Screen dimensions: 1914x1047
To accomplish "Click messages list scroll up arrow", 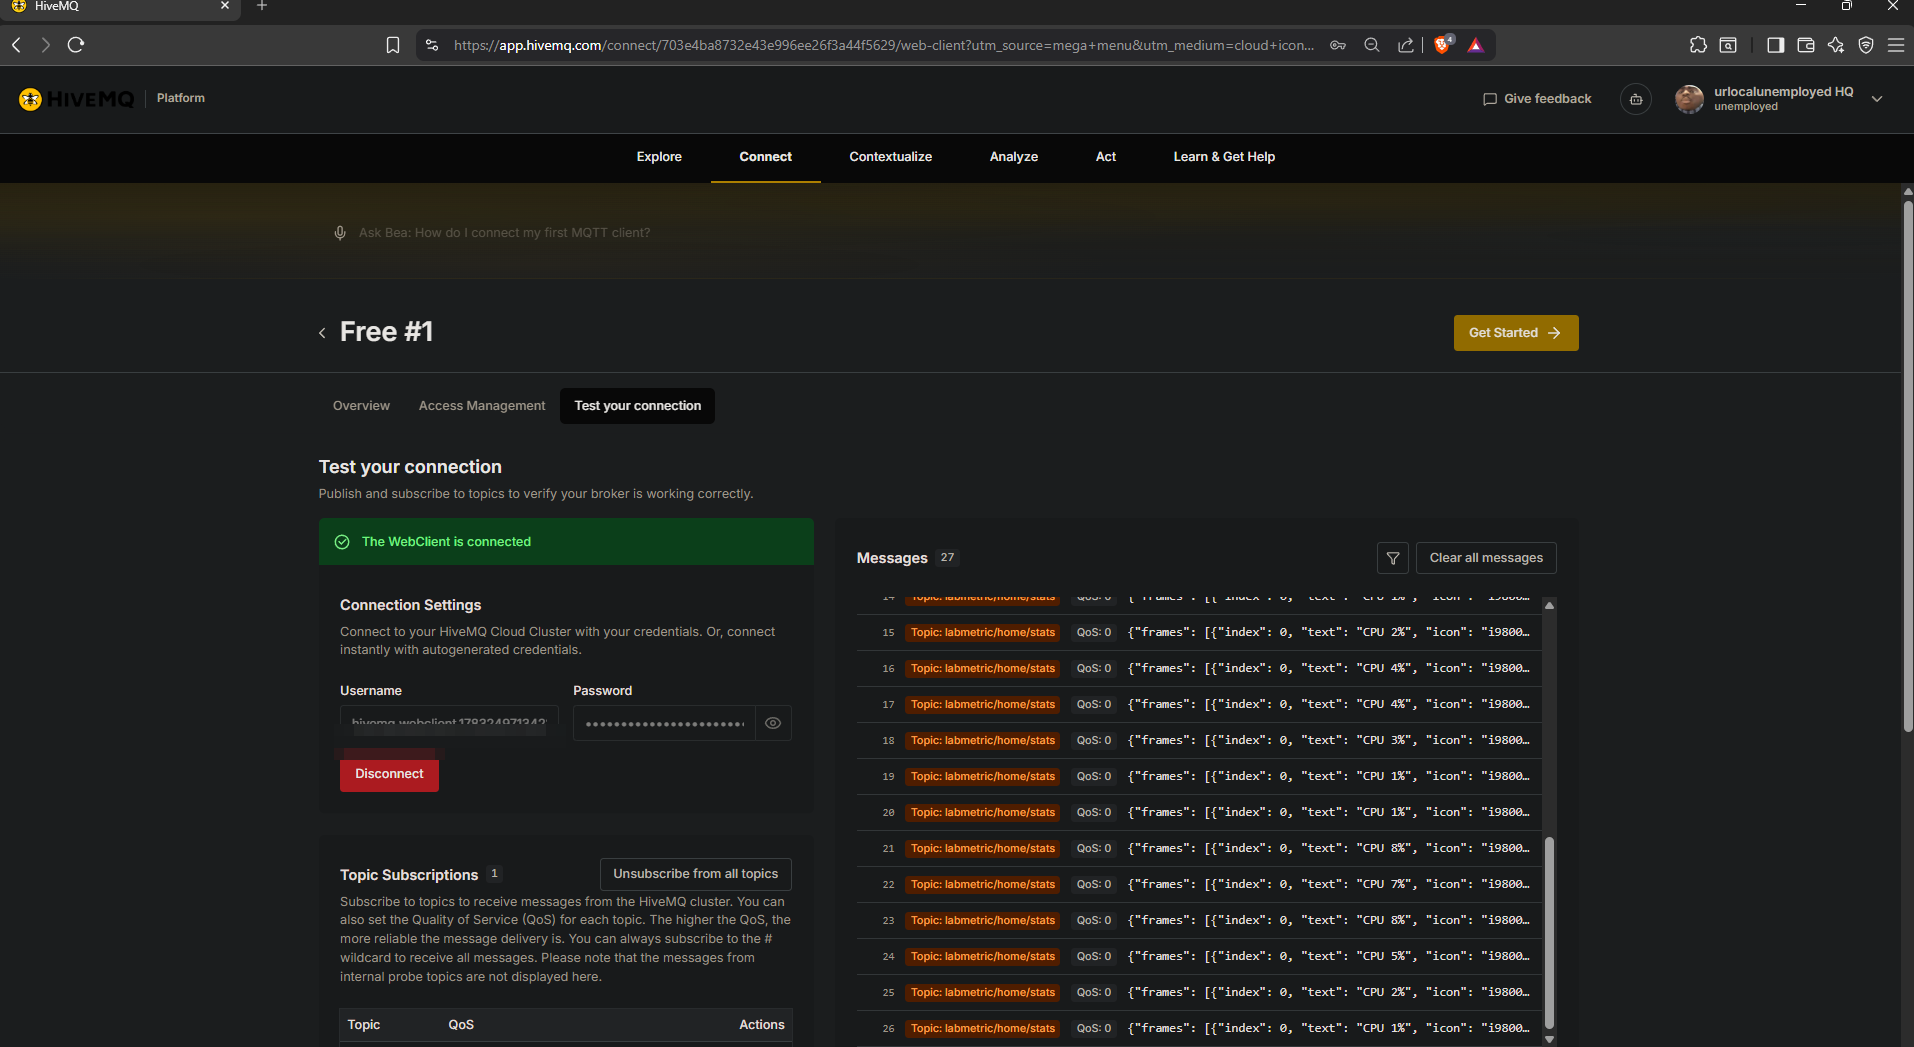I will tap(1549, 605).
